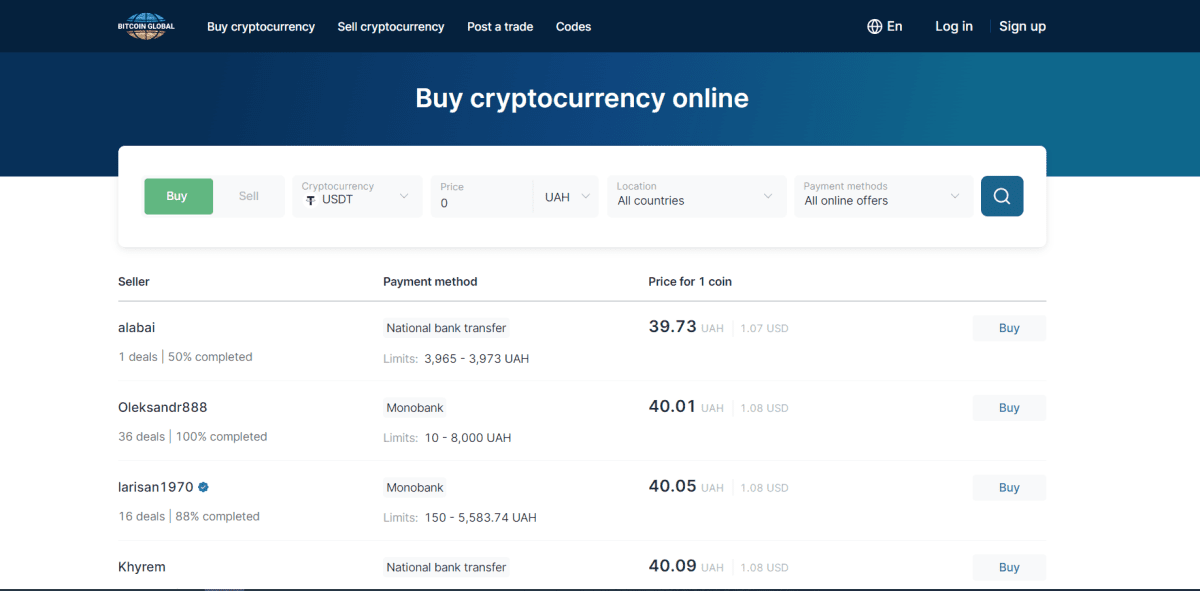Screen dimensions: 1200x591
Task: Click the search magnifier icon
Action: tap(1001, 196)
